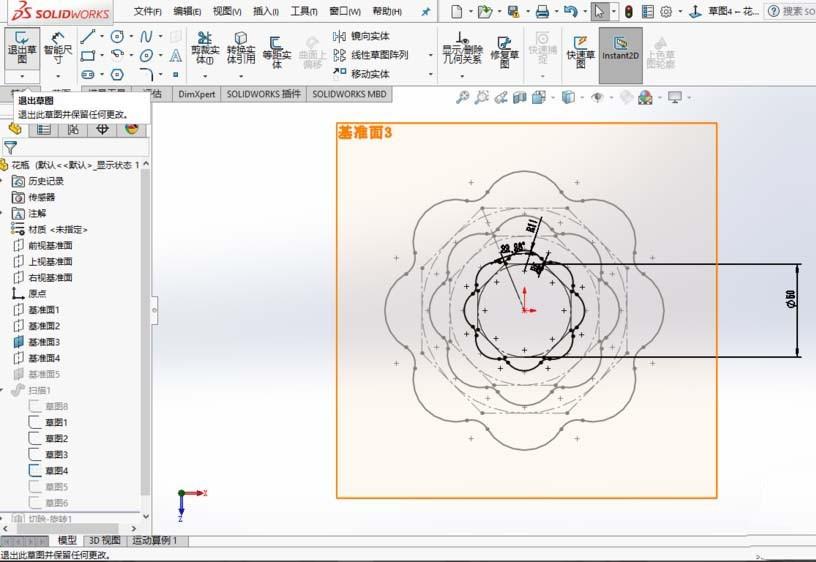This screenshot has width=816, height=562.
Task: Open dropdown under 剪裁实体
Action: [x=205, y=76]
